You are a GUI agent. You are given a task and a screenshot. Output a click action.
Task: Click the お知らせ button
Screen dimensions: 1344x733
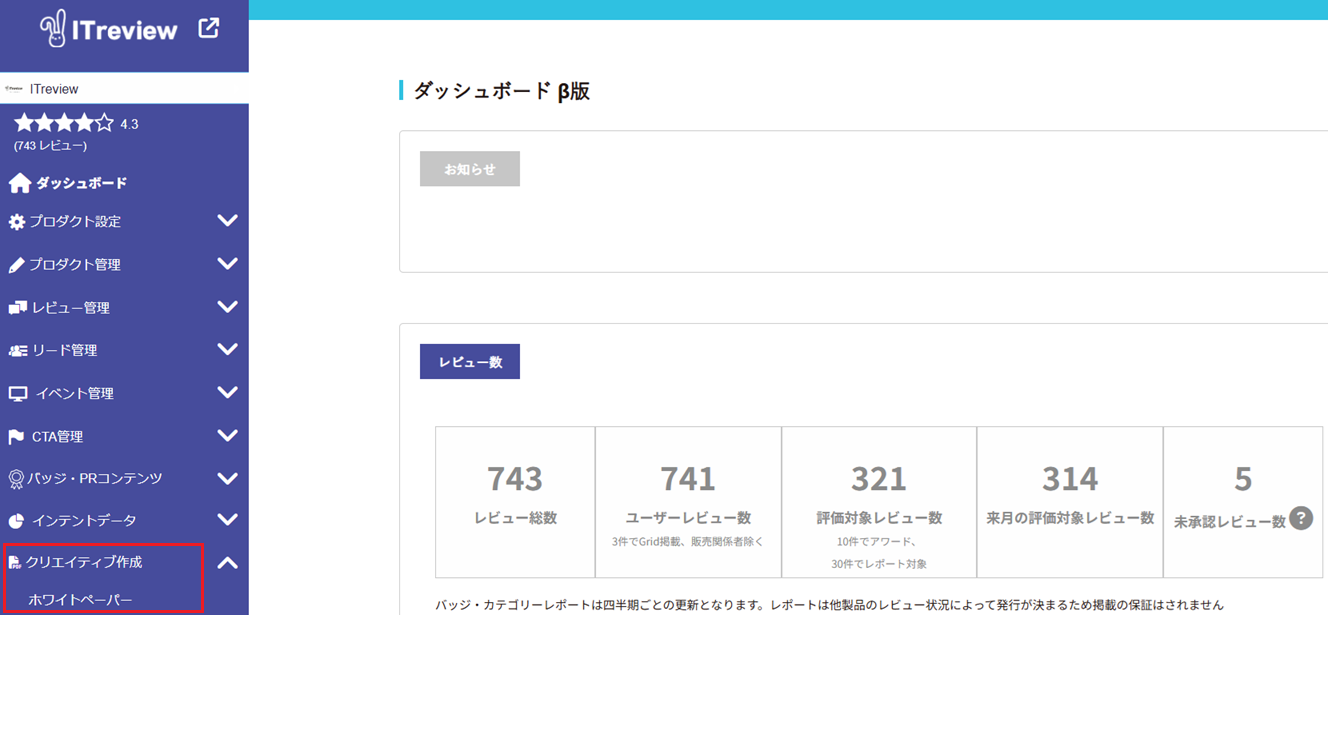click(x=469, y=169)
